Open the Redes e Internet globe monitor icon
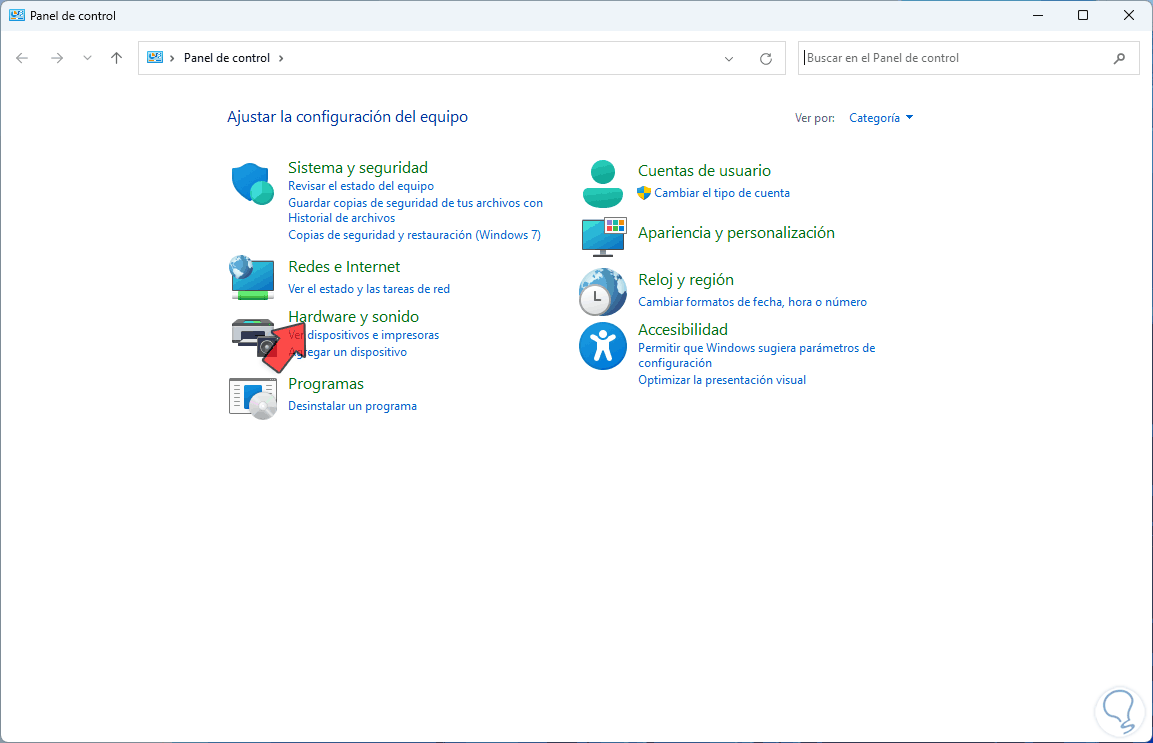The height and width of the screenshot is (743, 1153). coord(252,277)
